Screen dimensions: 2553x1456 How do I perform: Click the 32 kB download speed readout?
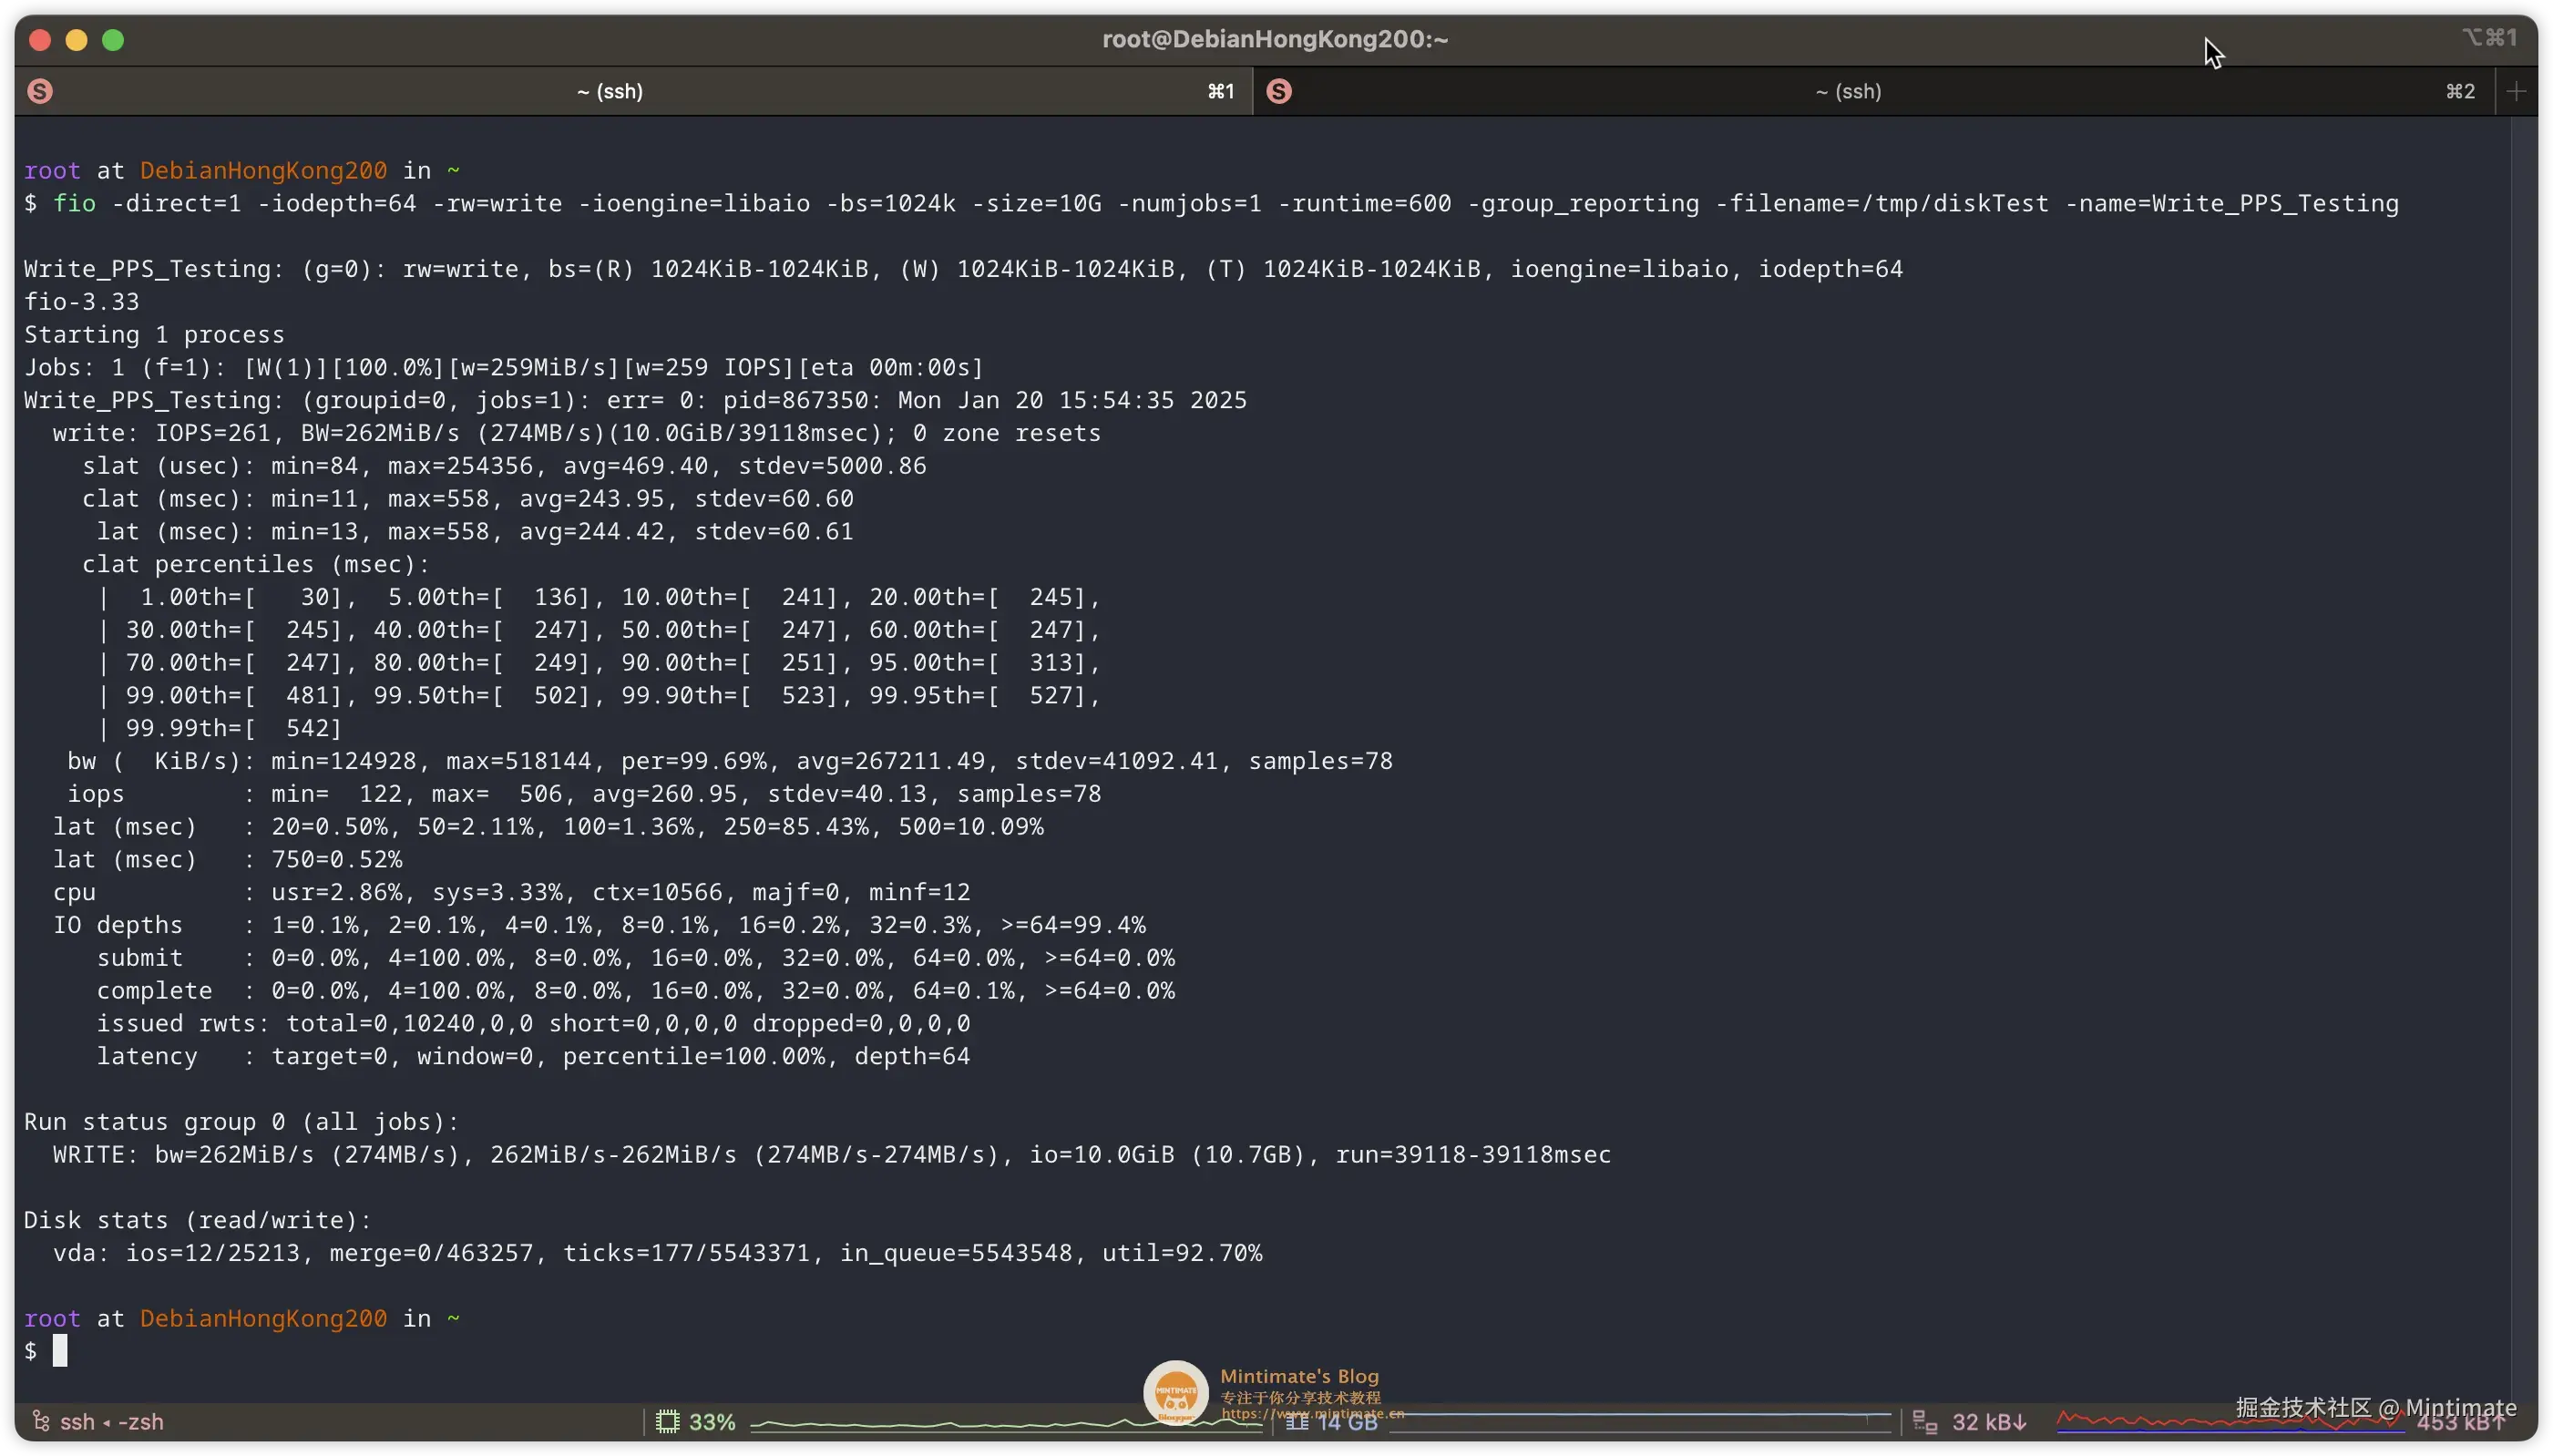(1988, 1421)
